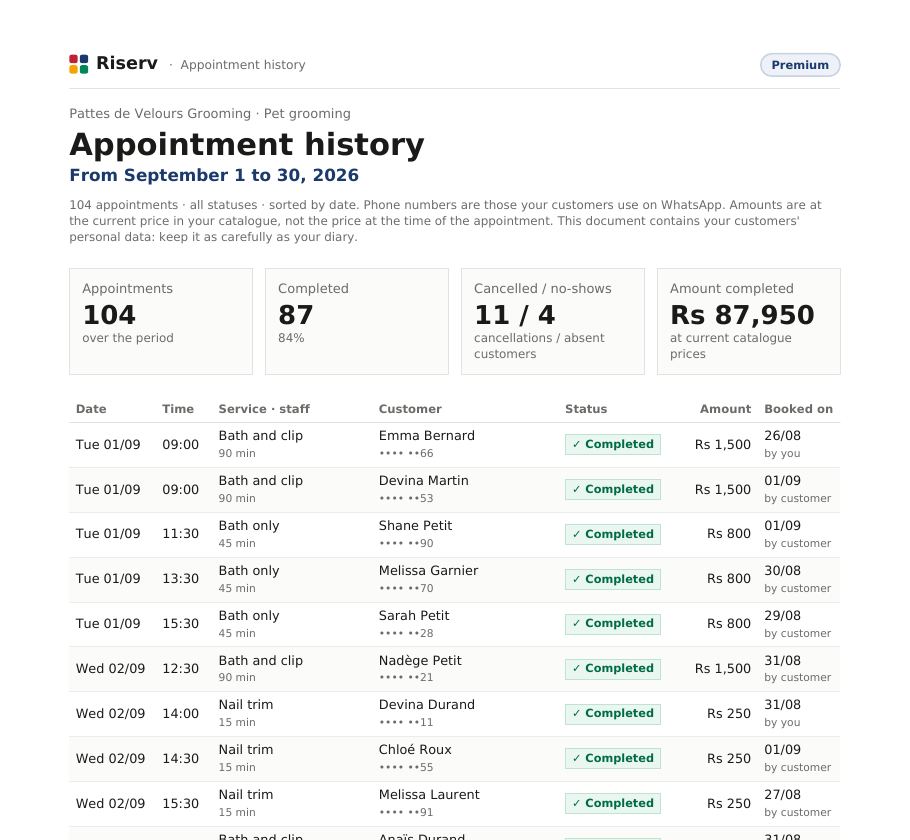Screen dimensions: 910x840
Task: Click booked-on date 30/08
Action: (x=782, y=571)
